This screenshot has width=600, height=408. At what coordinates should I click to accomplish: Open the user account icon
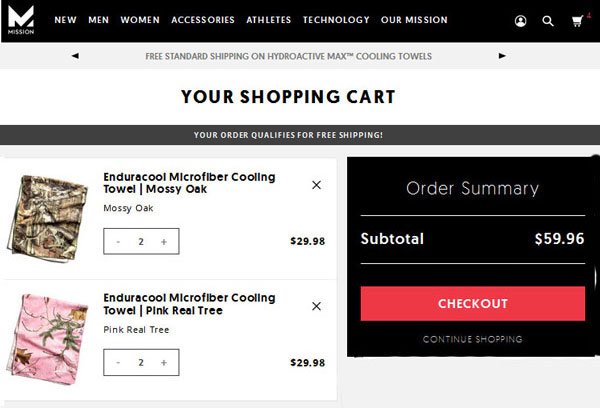[x=520, y=21]
